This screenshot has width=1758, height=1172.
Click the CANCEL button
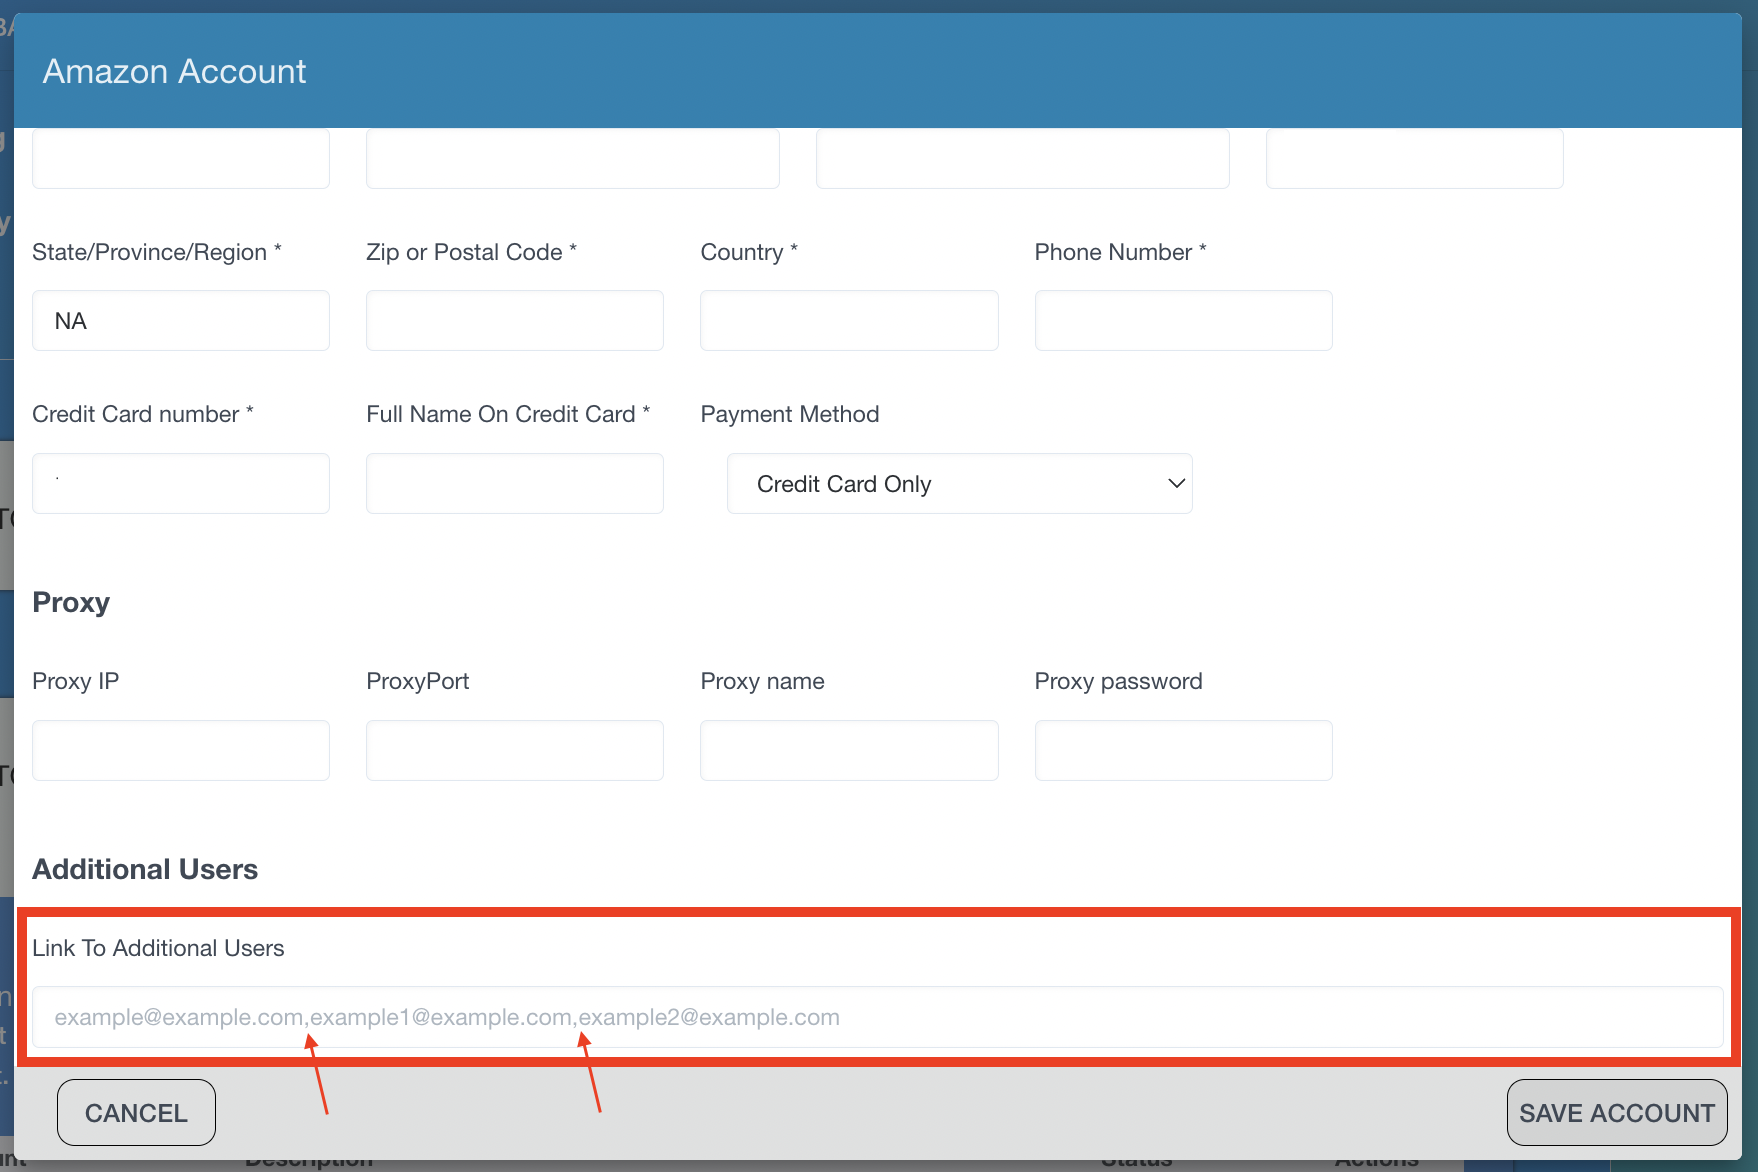[136, 1113]
